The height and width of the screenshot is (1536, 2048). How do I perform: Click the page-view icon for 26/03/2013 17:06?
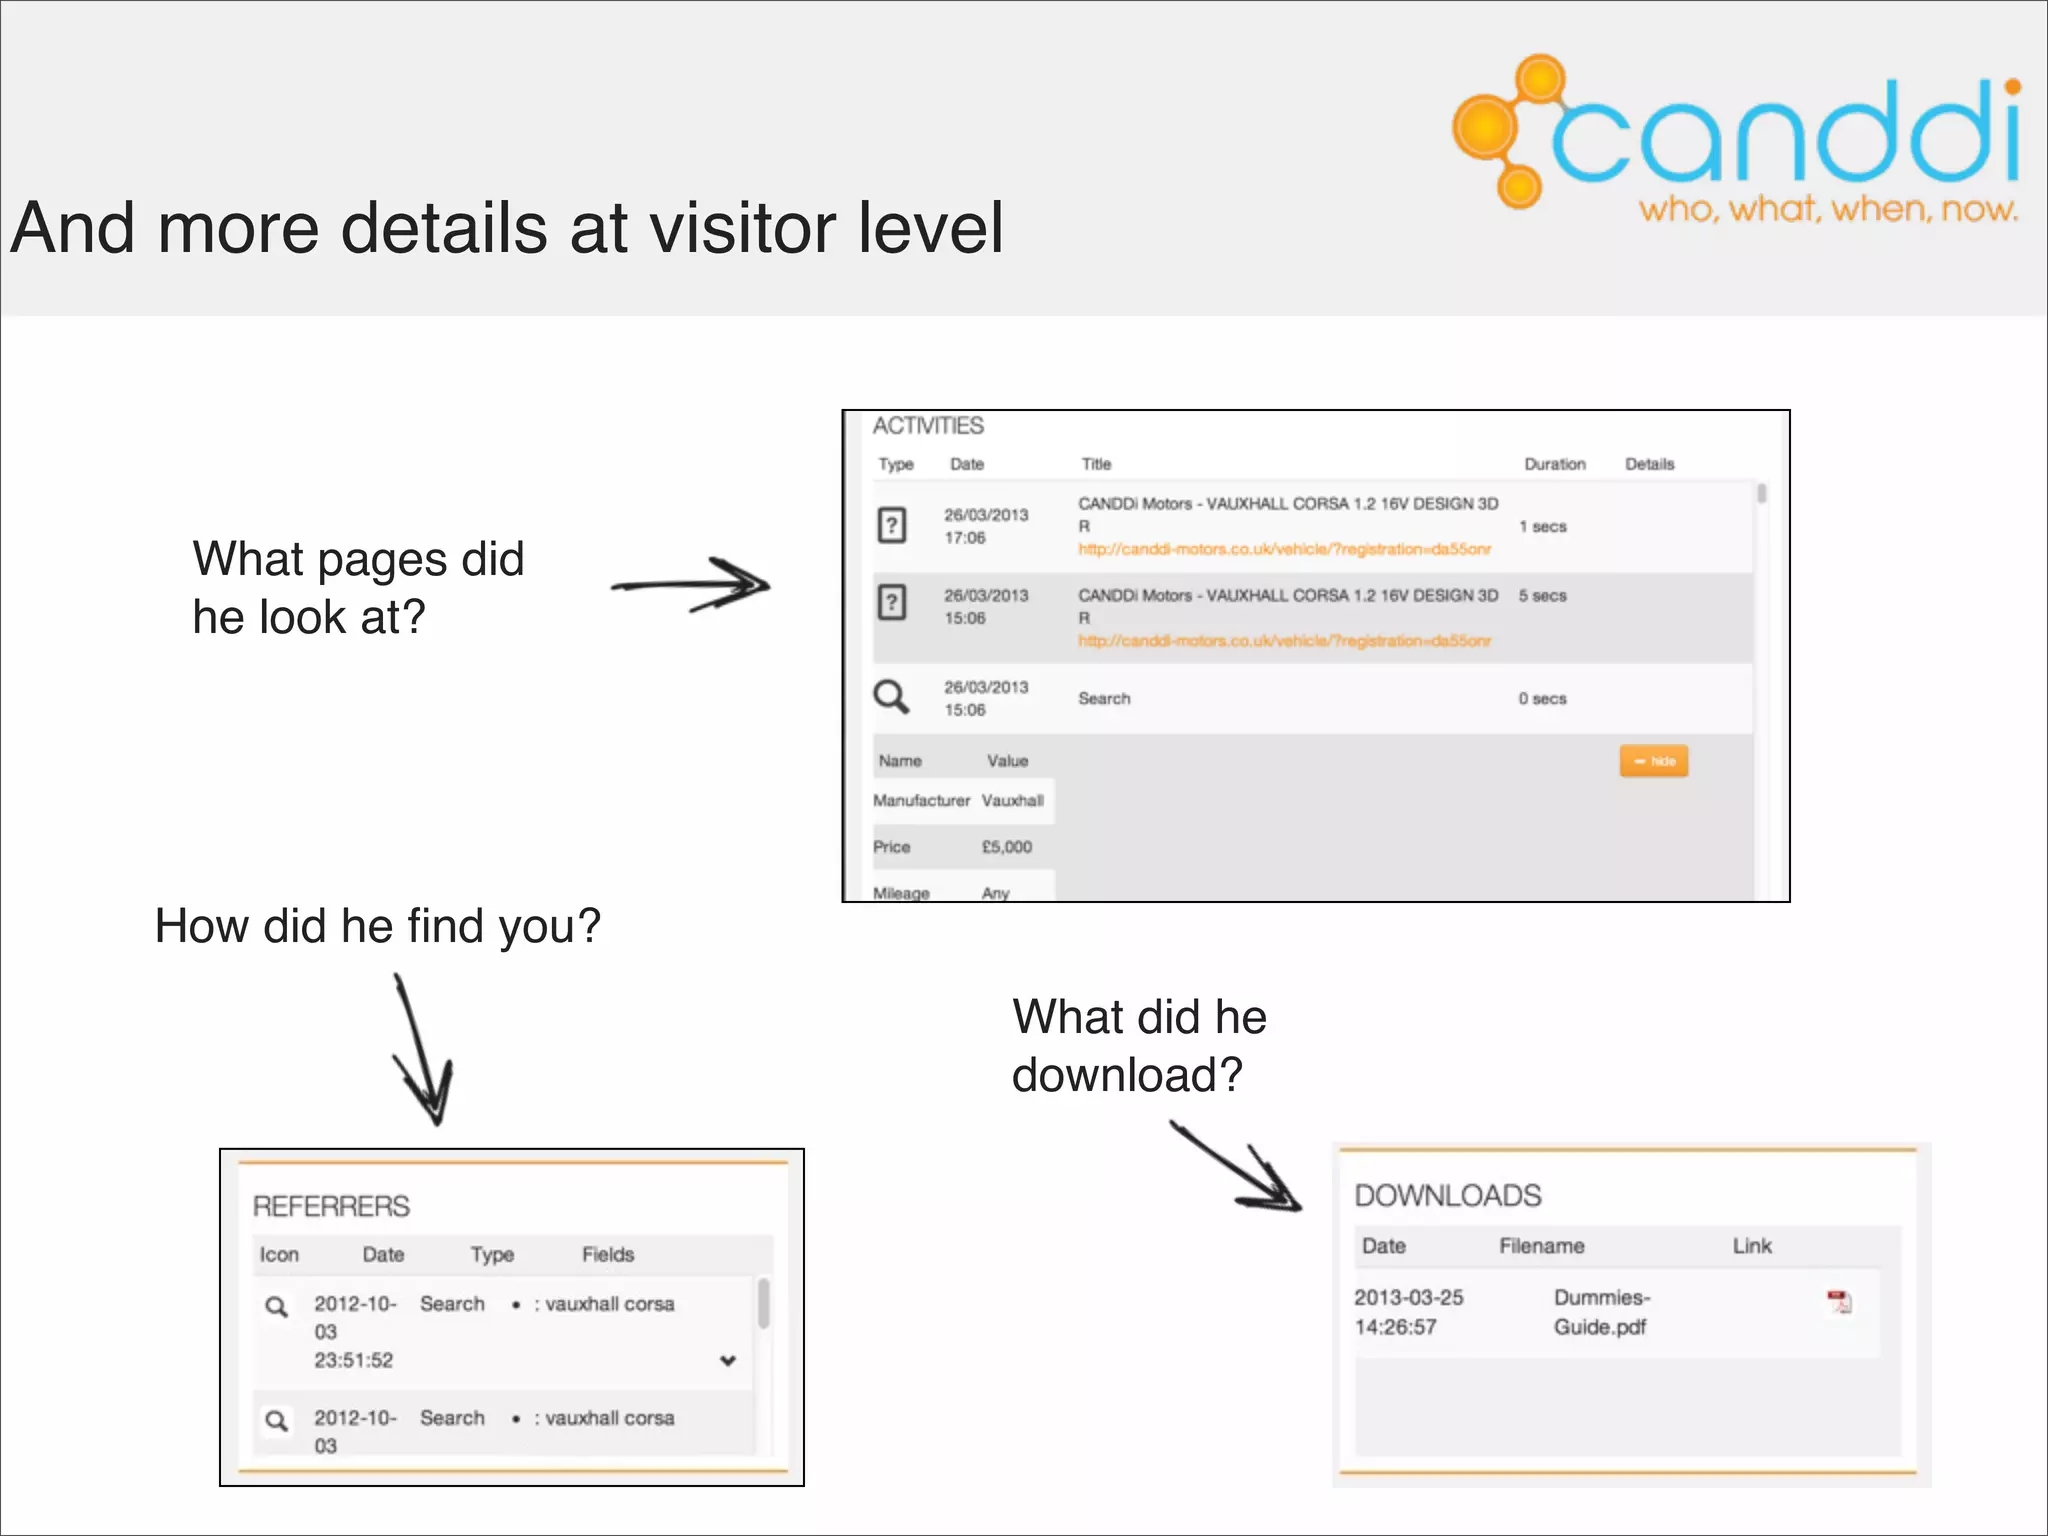tap(891, 525)
